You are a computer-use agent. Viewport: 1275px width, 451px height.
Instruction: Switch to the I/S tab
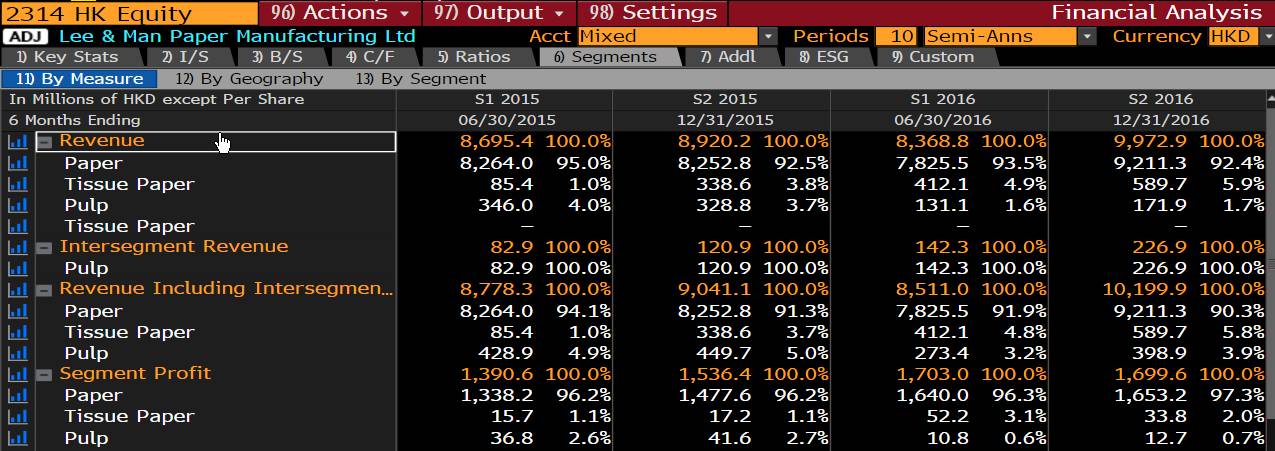[186, 57]
